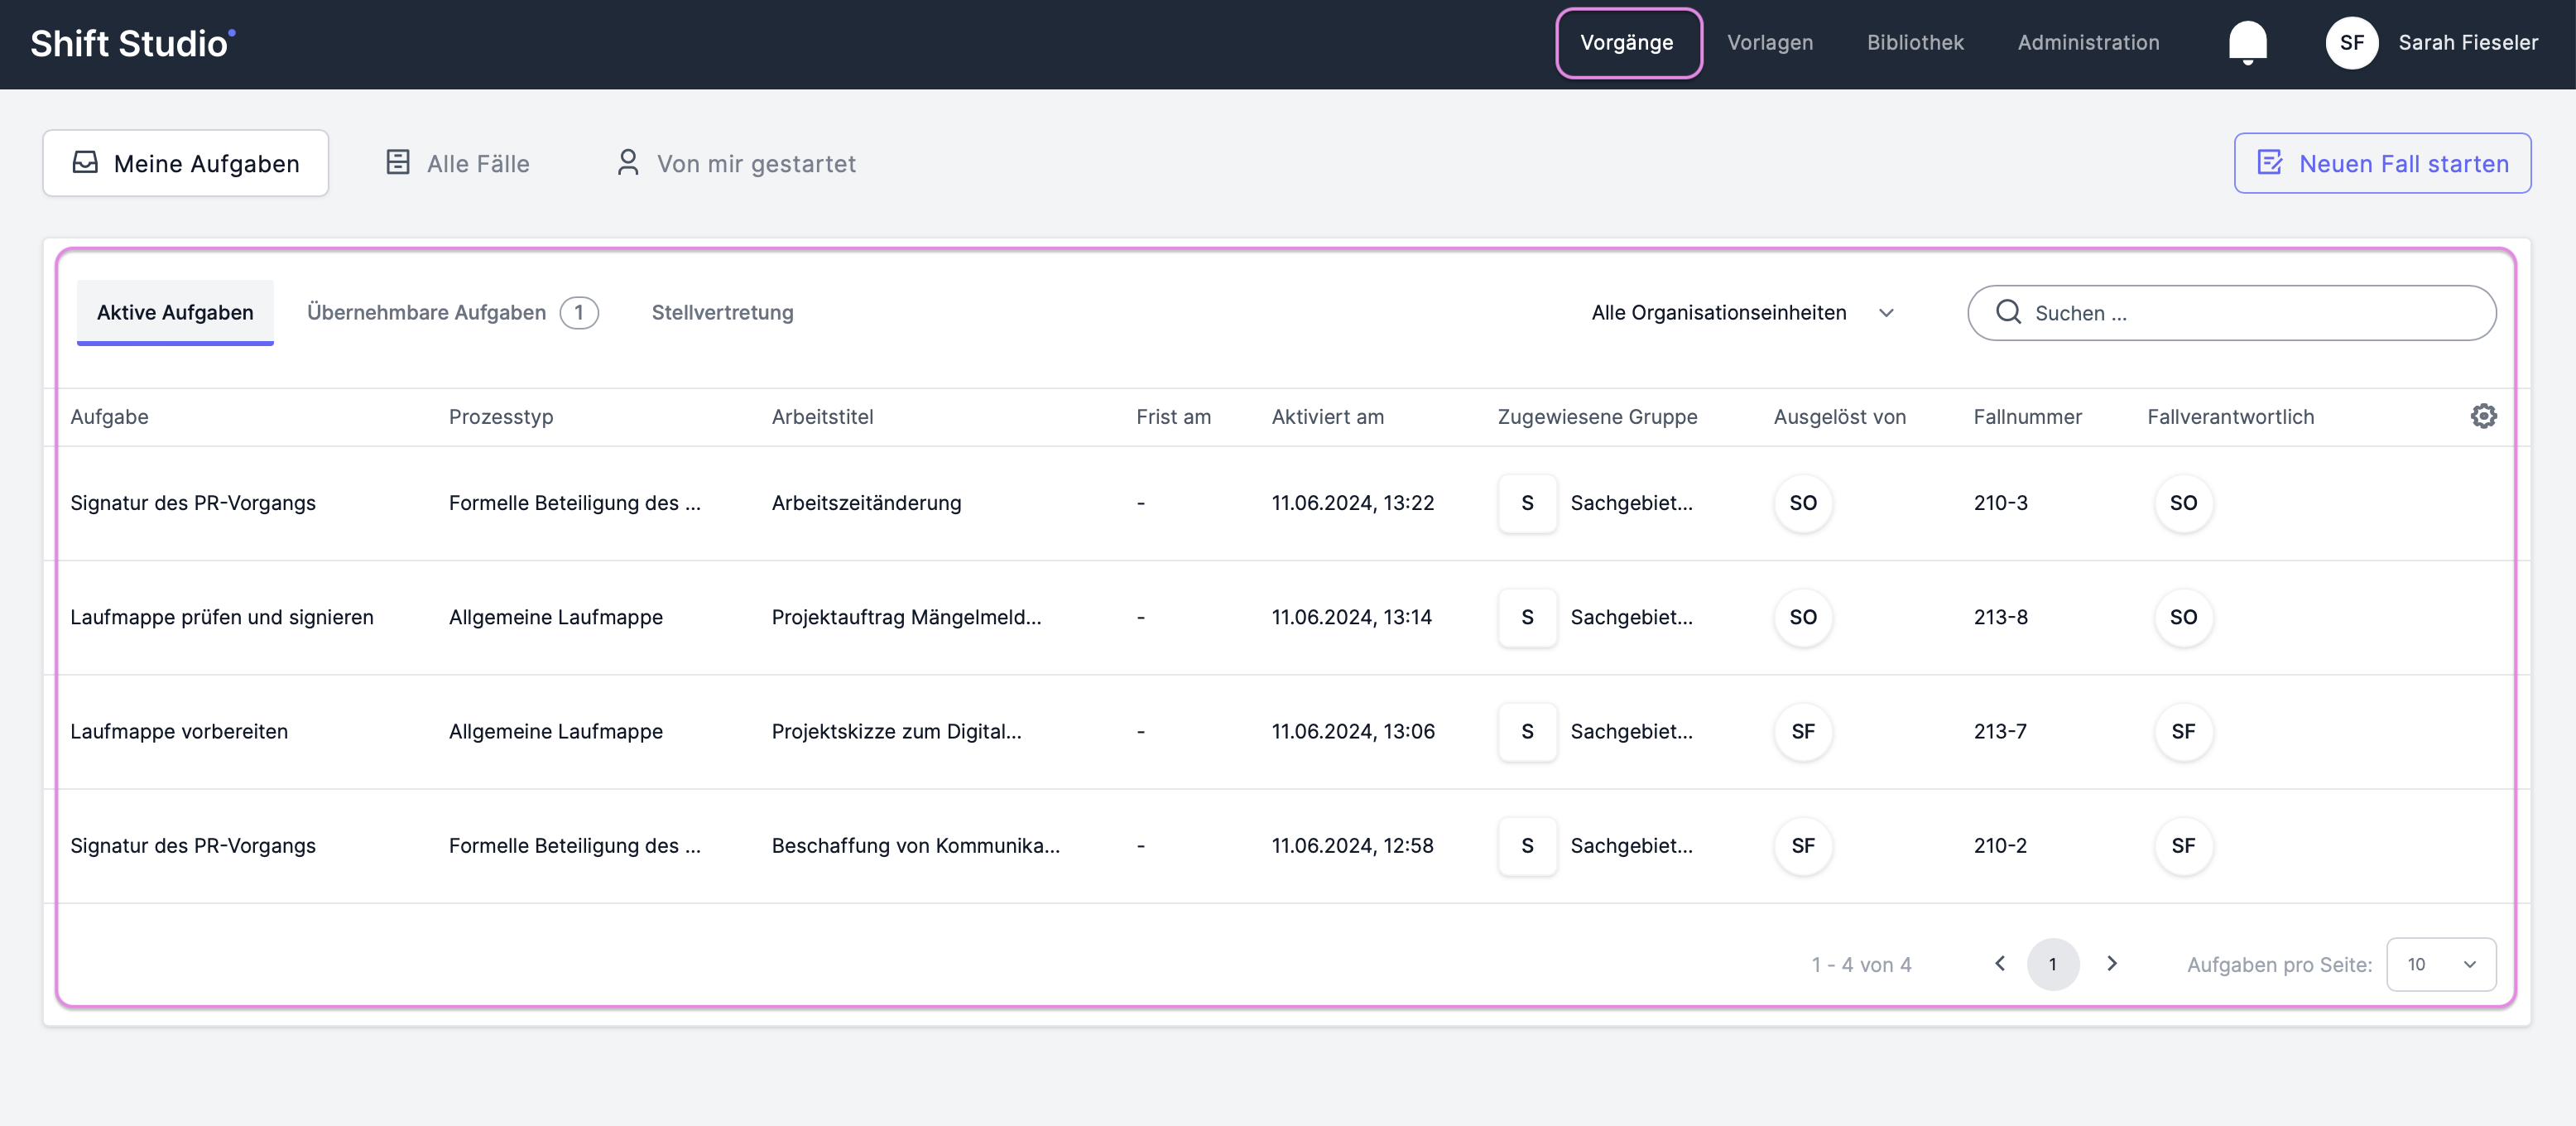2576x1126 pixels.
Task: Click Arbeitstitel Projektauftrag Mängelmeld...
Action: coord(906,617)
